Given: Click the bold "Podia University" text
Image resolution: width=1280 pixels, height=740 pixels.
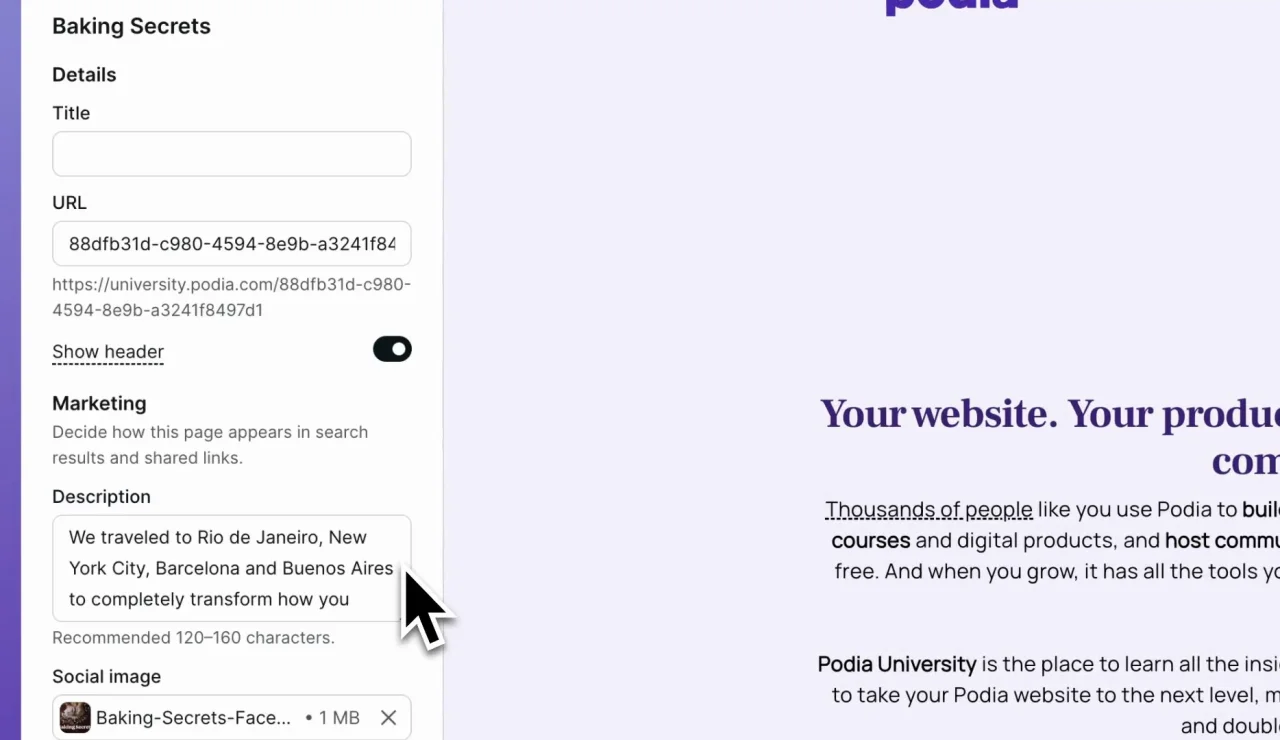Looking at the screenshot, I should 896,664.
